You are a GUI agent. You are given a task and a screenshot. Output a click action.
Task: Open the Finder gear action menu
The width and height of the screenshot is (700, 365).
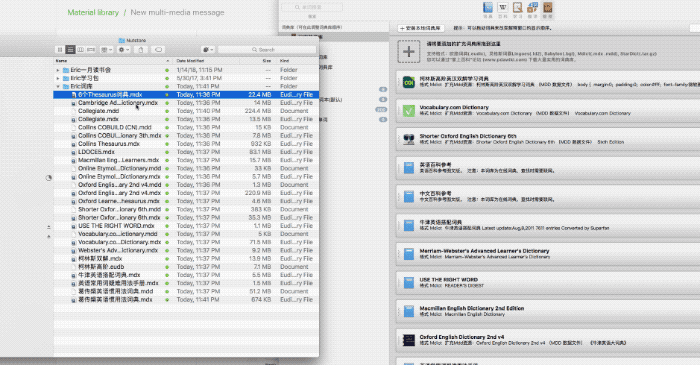(124, 50)
